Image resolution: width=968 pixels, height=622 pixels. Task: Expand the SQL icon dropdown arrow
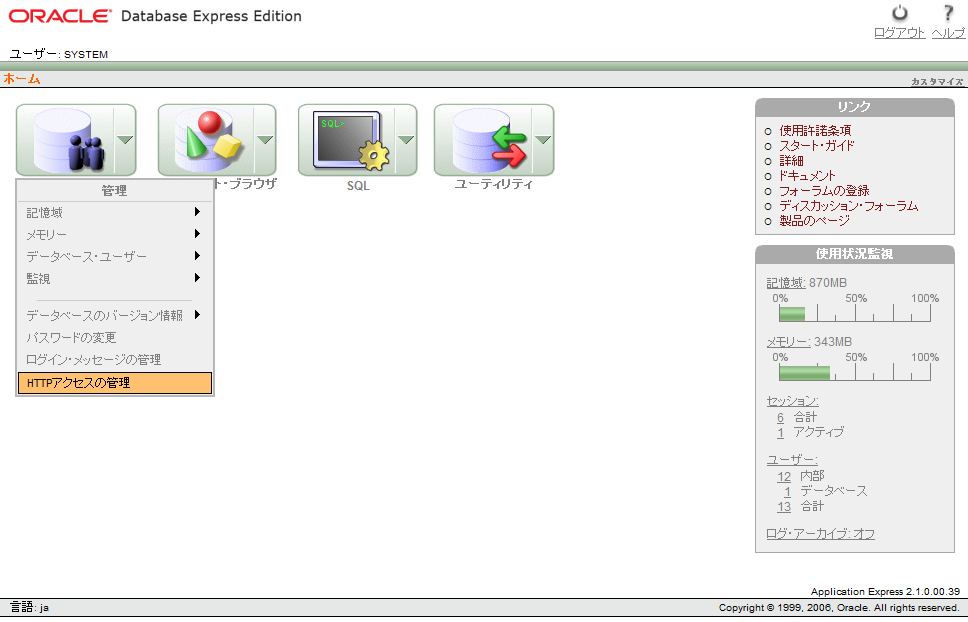point(406,140)
